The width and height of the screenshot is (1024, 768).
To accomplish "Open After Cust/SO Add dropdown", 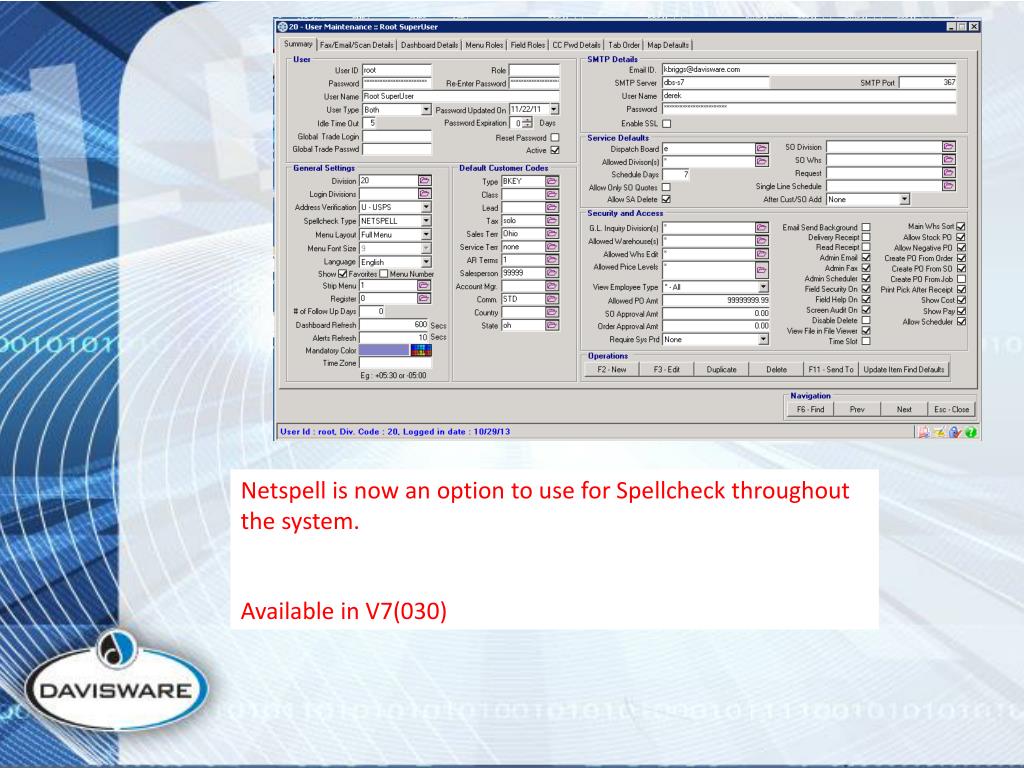I will [904, 199].
